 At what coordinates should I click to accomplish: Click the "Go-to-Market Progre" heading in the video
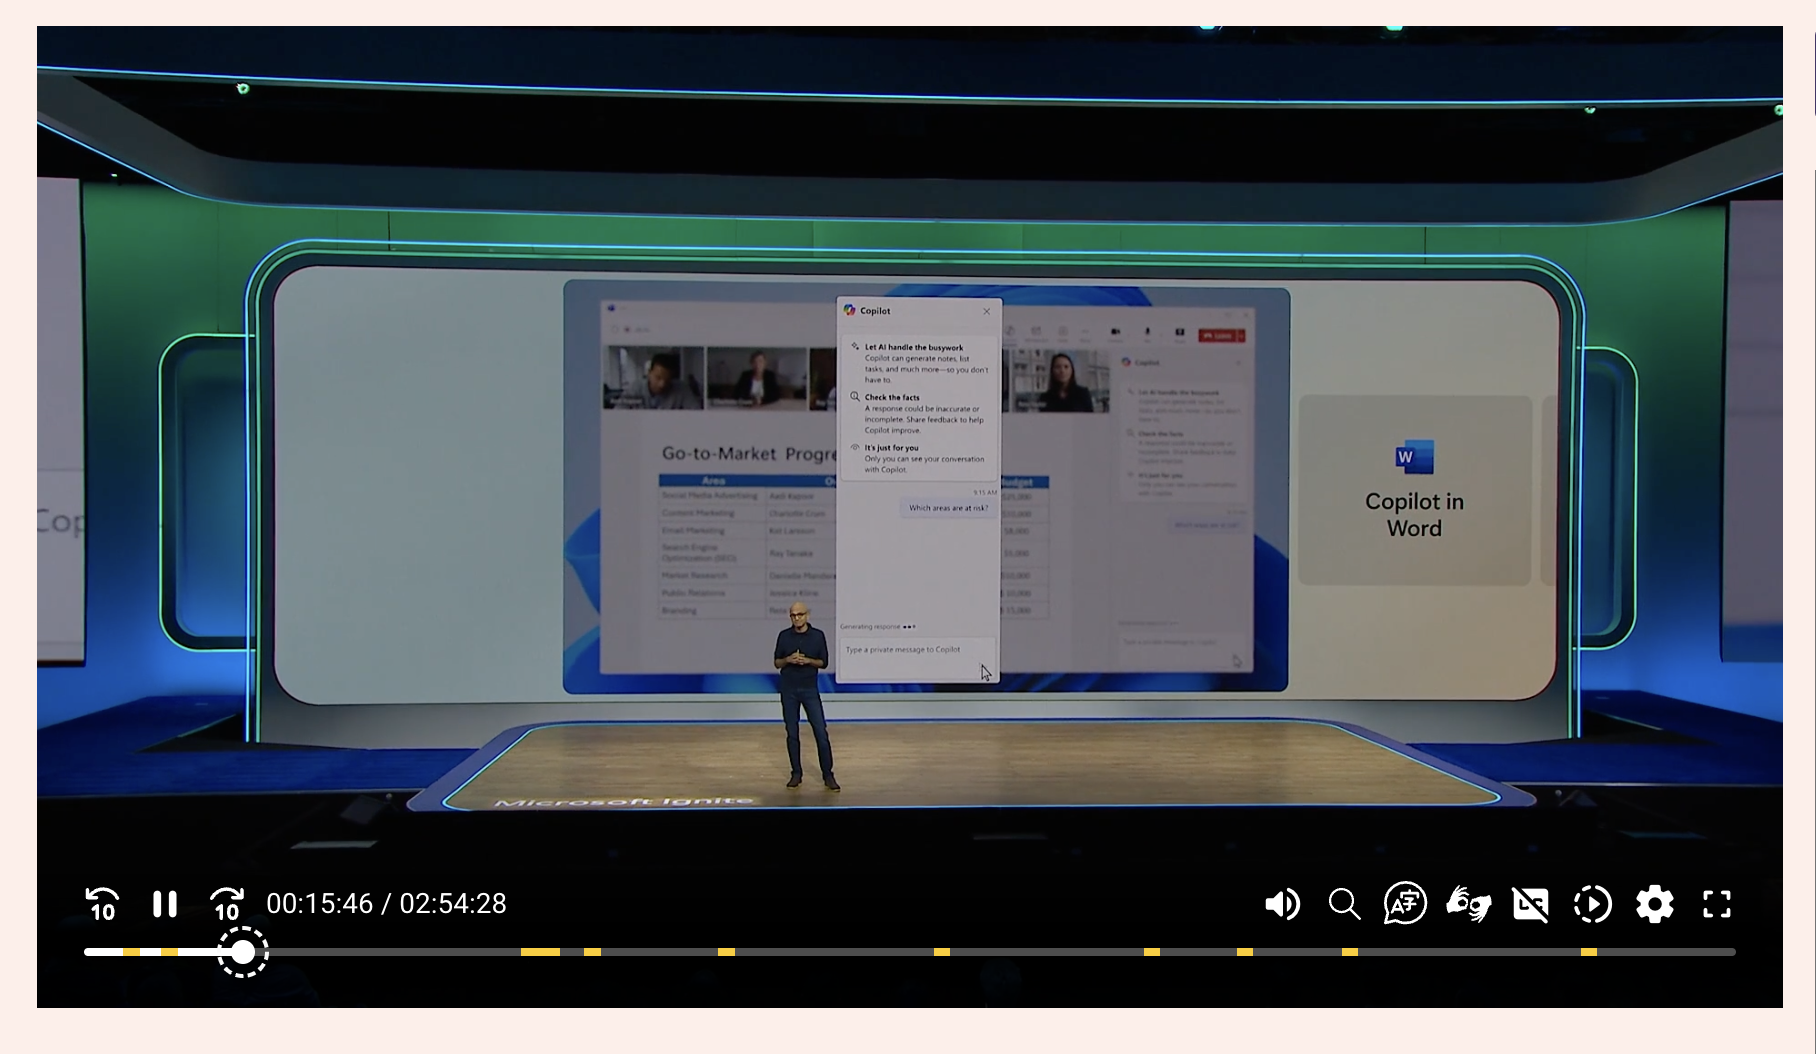(749, 454)
